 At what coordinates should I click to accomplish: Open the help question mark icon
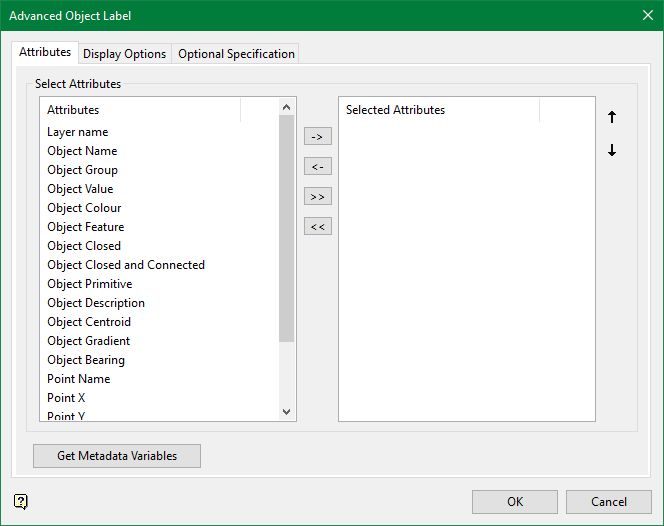click(21, 502)
